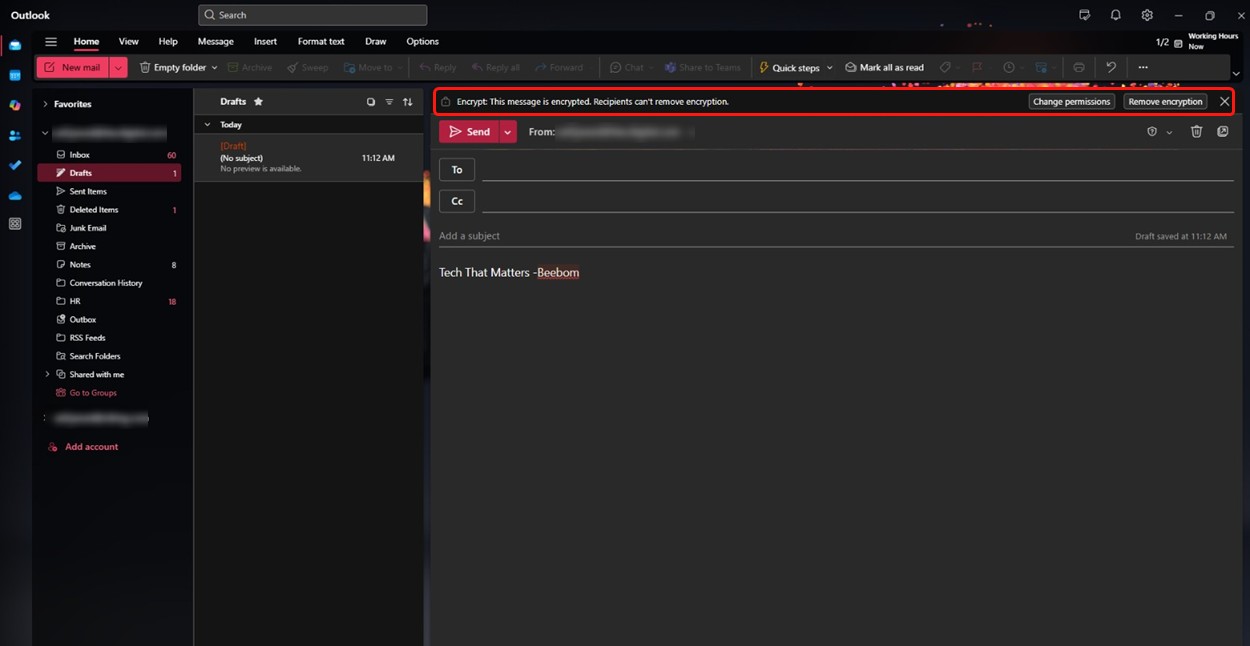The width and height of the screenshot is (1250, 646).
Task: Click the Change permissions button
Action: click(x=1071, y=102)
